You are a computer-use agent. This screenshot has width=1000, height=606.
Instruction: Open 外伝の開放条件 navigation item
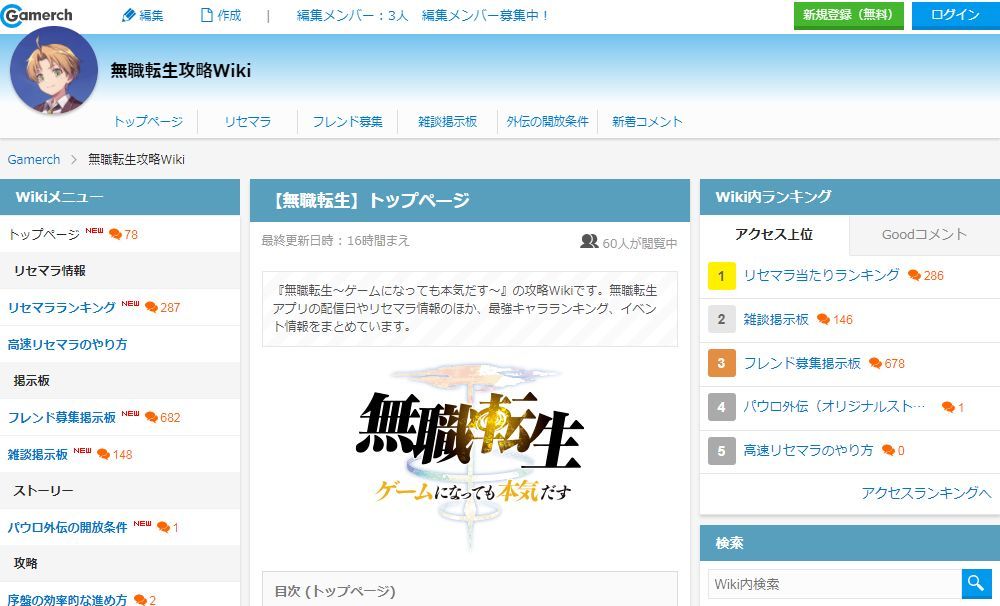pos(547,121)
